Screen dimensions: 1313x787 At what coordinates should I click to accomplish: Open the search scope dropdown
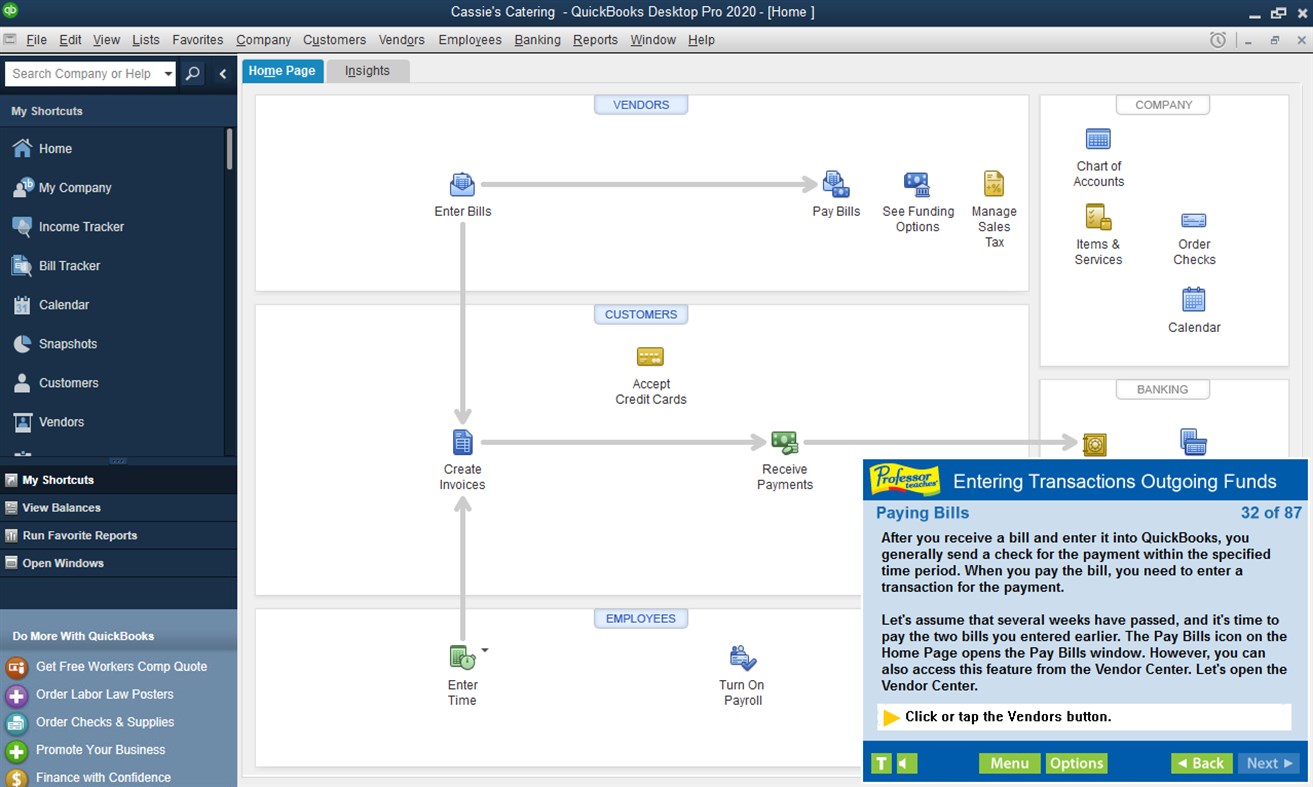(170, 73)
